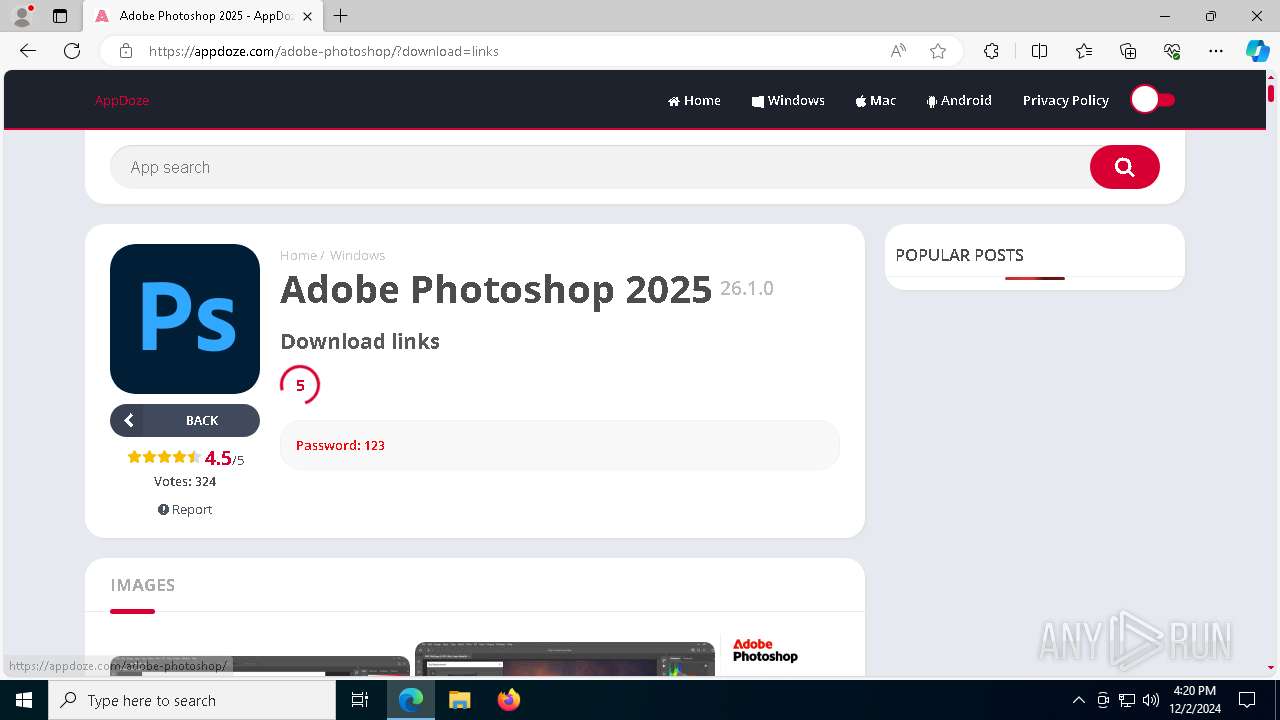The image size is (1280, 720).
Task: Click the Windows taskbar search box
Action: (192, 700)
